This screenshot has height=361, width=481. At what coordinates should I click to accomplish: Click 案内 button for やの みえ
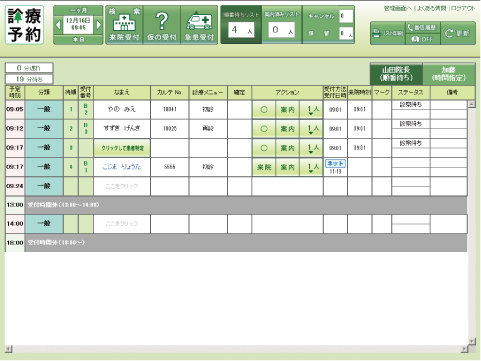pos(287,110)
